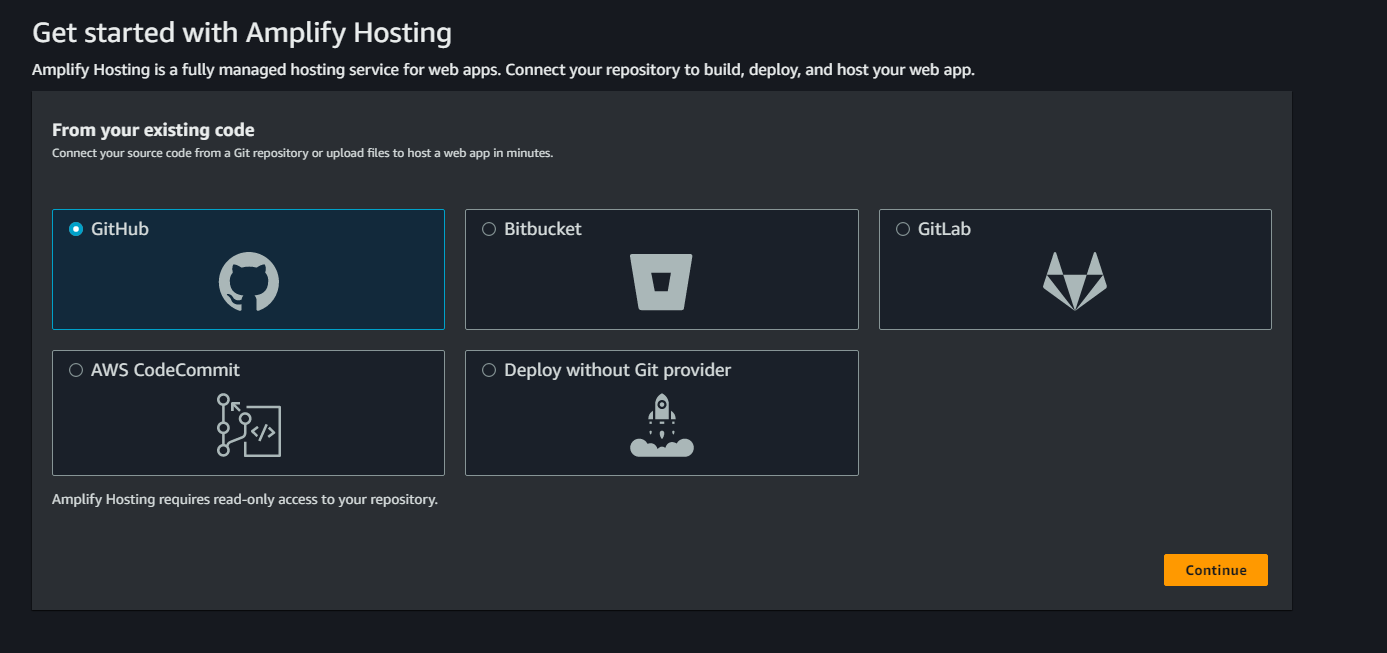The image size is (1387, 653).
Task: Click the GitHub octocat logo
Action: (249, 281)
